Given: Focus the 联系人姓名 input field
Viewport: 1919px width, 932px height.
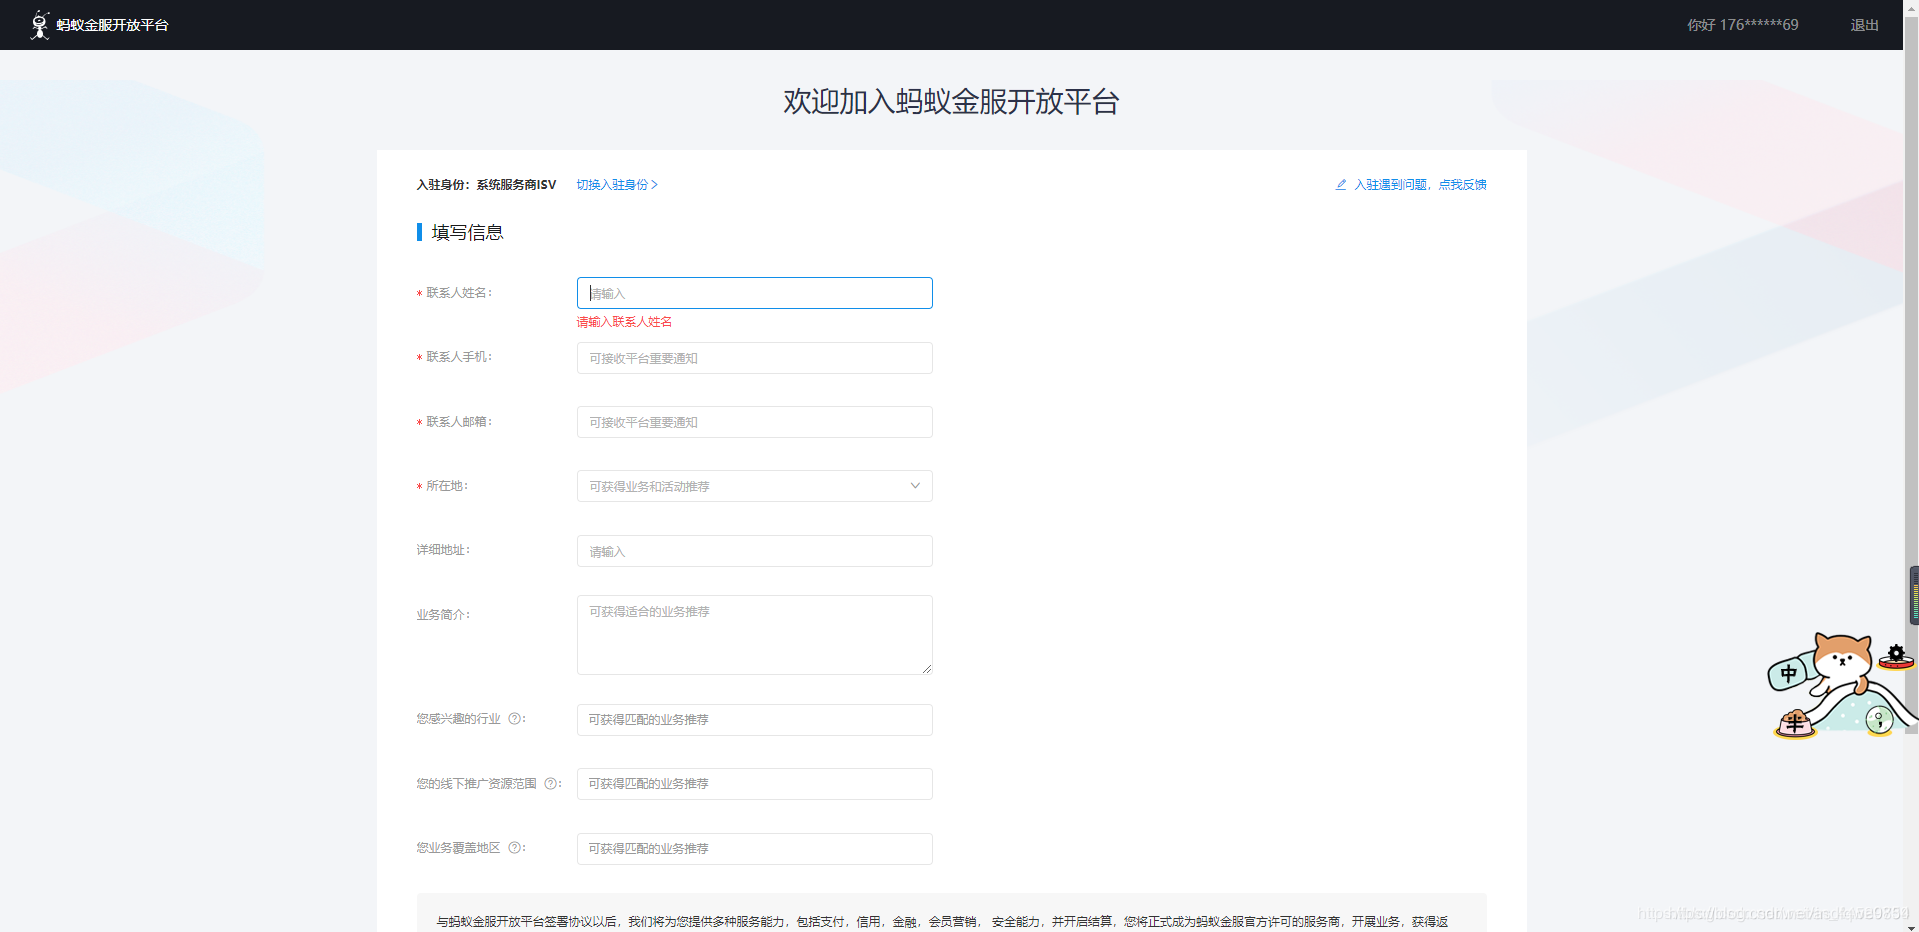Looking at the screenshot, I should coord(754,293).
